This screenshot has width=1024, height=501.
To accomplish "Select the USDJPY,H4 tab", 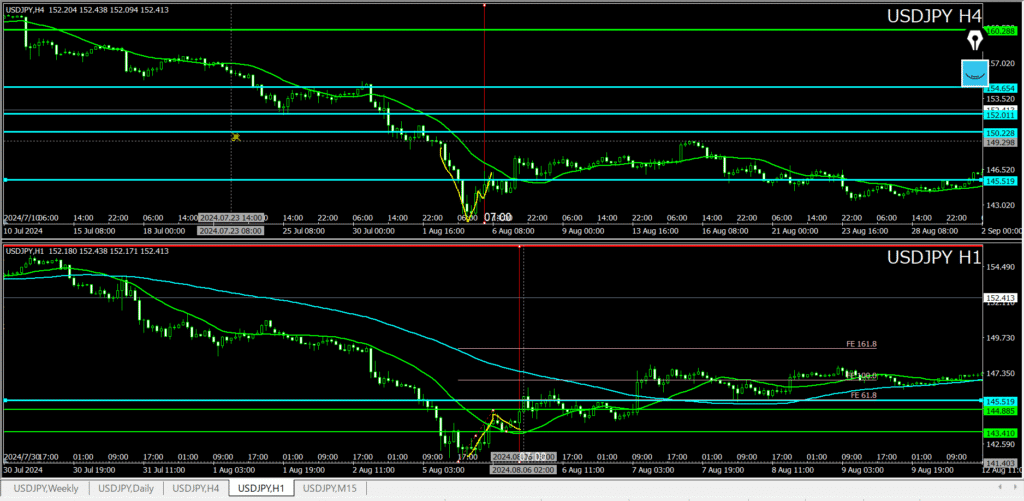I will click(195, 488).
